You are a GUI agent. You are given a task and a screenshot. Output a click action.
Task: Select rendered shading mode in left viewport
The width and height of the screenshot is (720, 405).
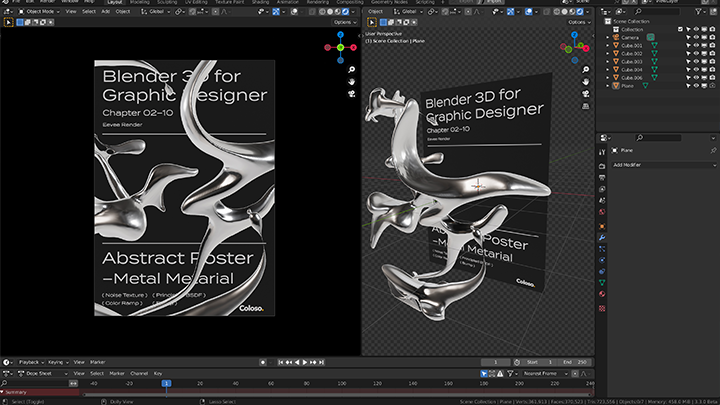[x=345, y=11]
